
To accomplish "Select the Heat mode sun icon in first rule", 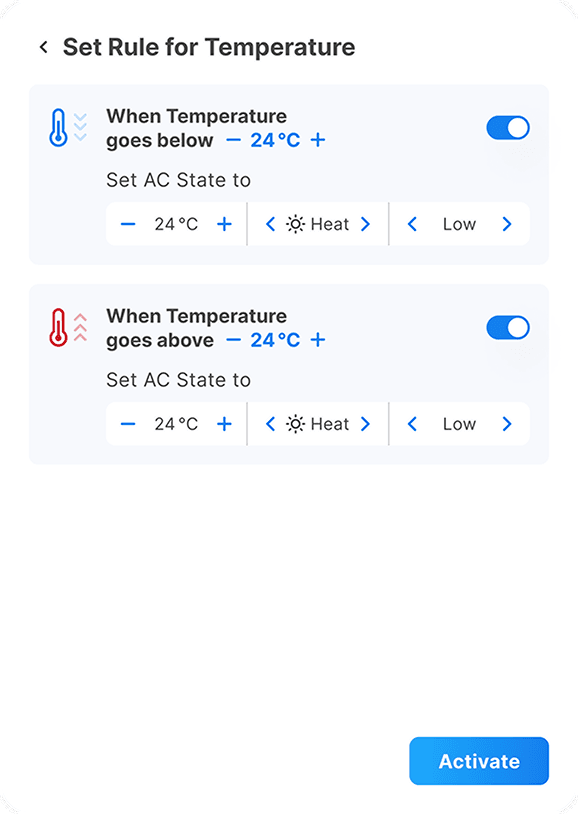I will pyautogui.click(x=297, y=224).
